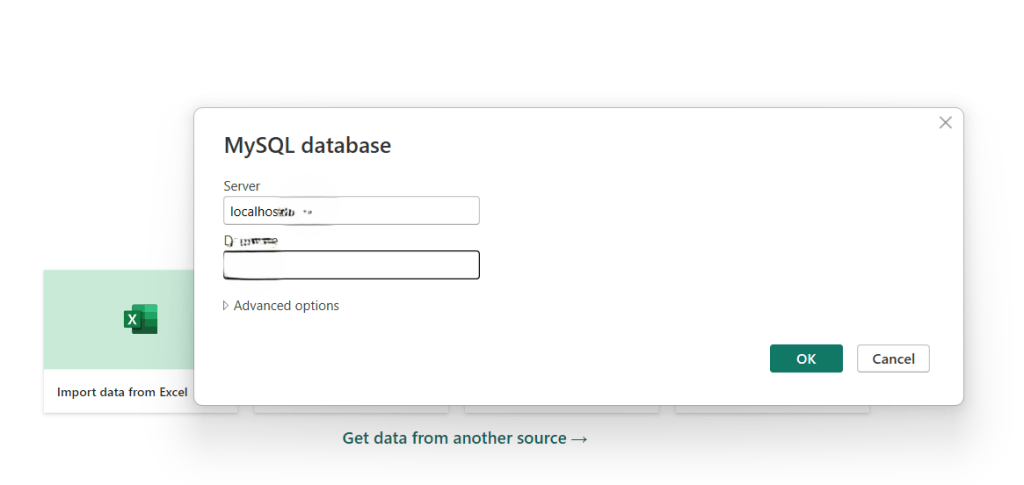Select the Import data from Excel card label
The width and height of the screenshot is (1024, 485).
122,392
